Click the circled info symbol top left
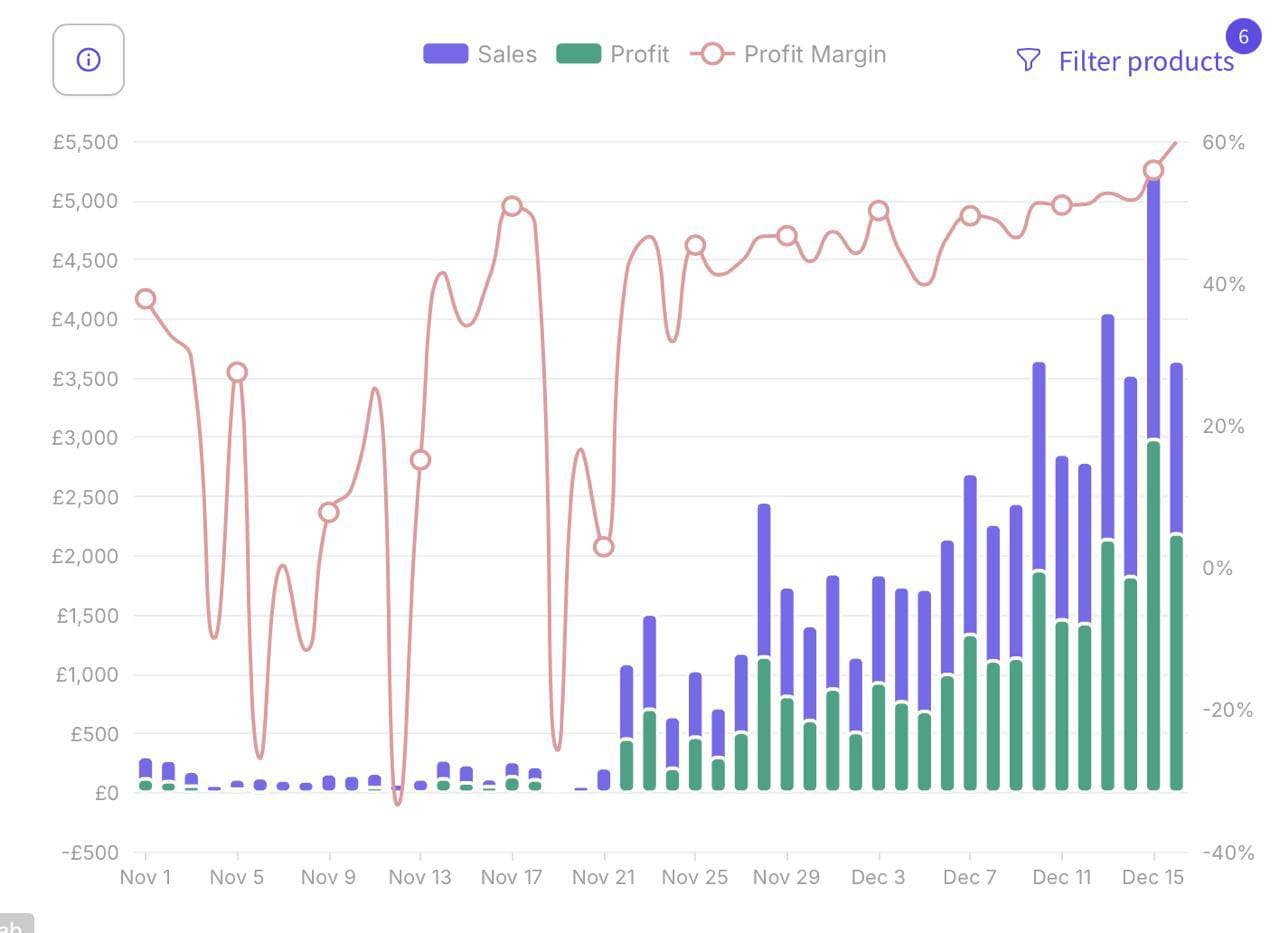Viewport: 1280px width, 933px height. click(88, 60)
